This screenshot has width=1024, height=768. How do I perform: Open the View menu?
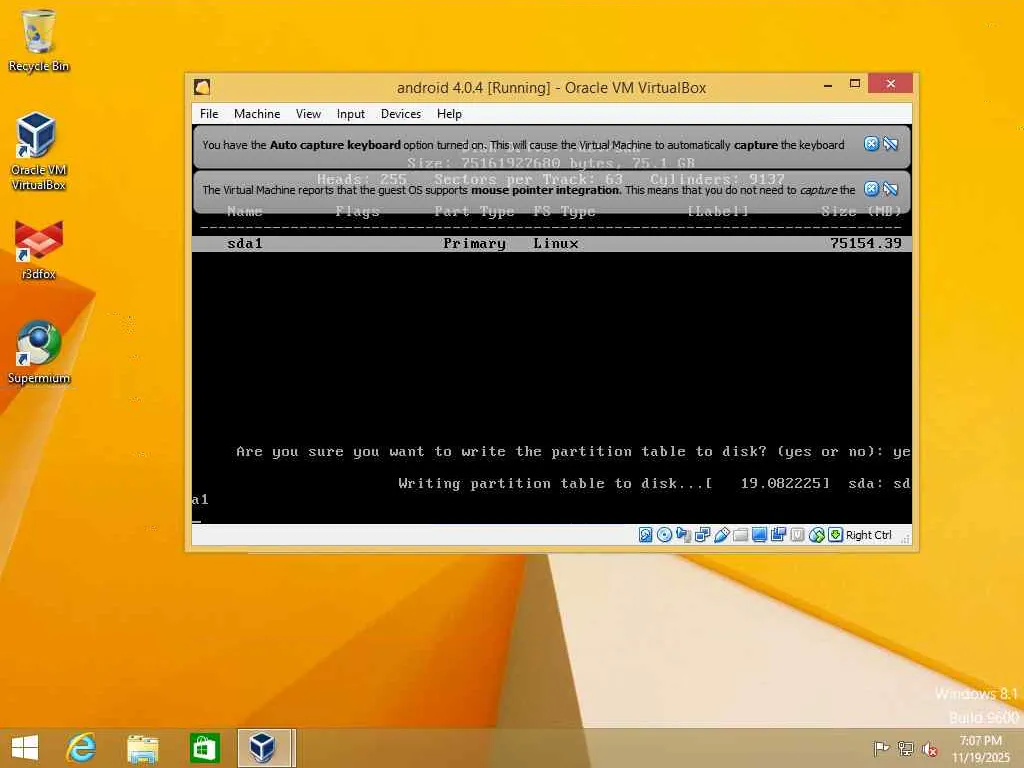point(308,114)
